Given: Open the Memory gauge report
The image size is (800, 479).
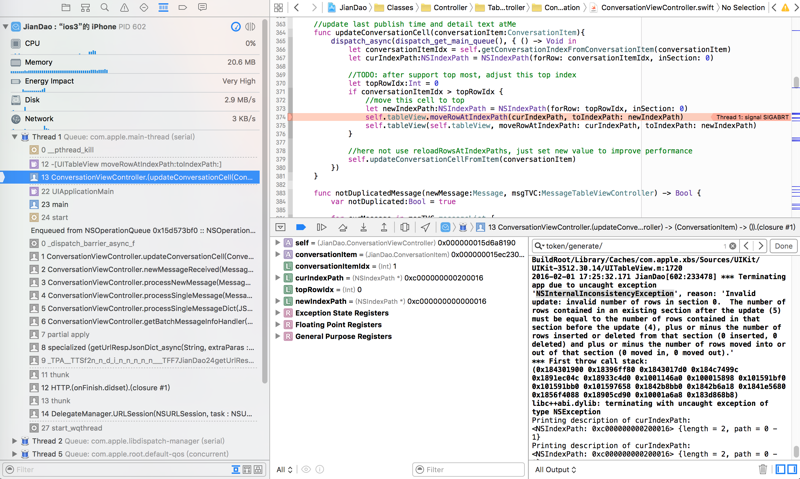Looking at the screenshot, I should point(40,62).
